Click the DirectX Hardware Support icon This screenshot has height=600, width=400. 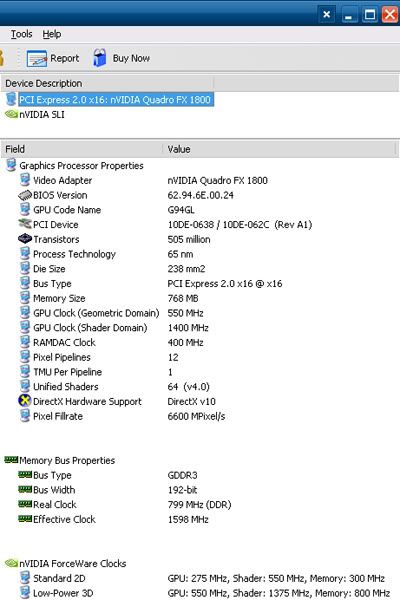click(x=25, y=401)
